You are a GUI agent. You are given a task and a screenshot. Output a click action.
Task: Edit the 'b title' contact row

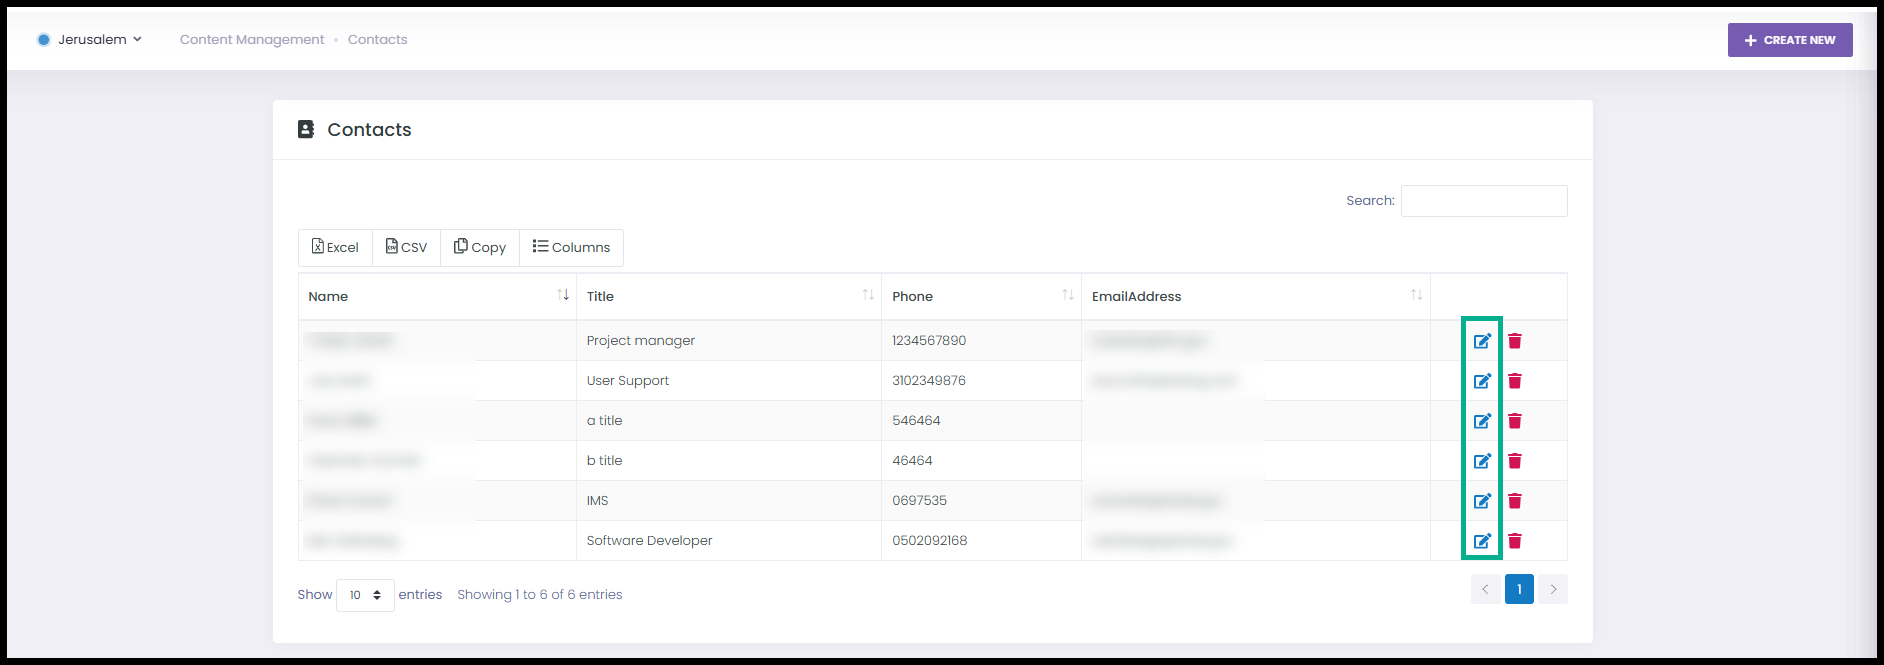click(1482, 461)
